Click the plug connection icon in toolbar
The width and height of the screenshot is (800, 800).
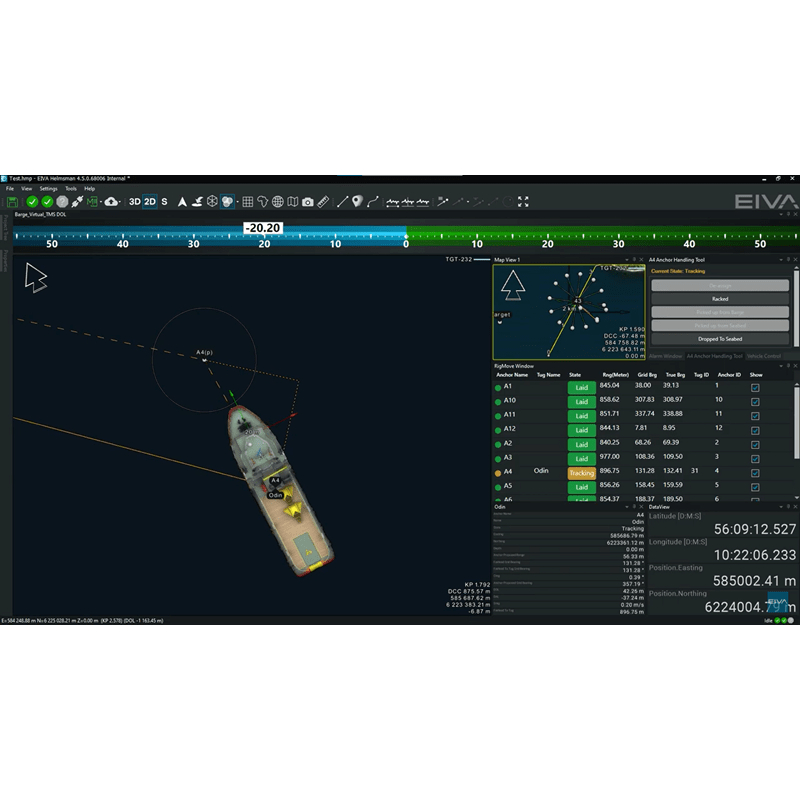click(77, 202)
